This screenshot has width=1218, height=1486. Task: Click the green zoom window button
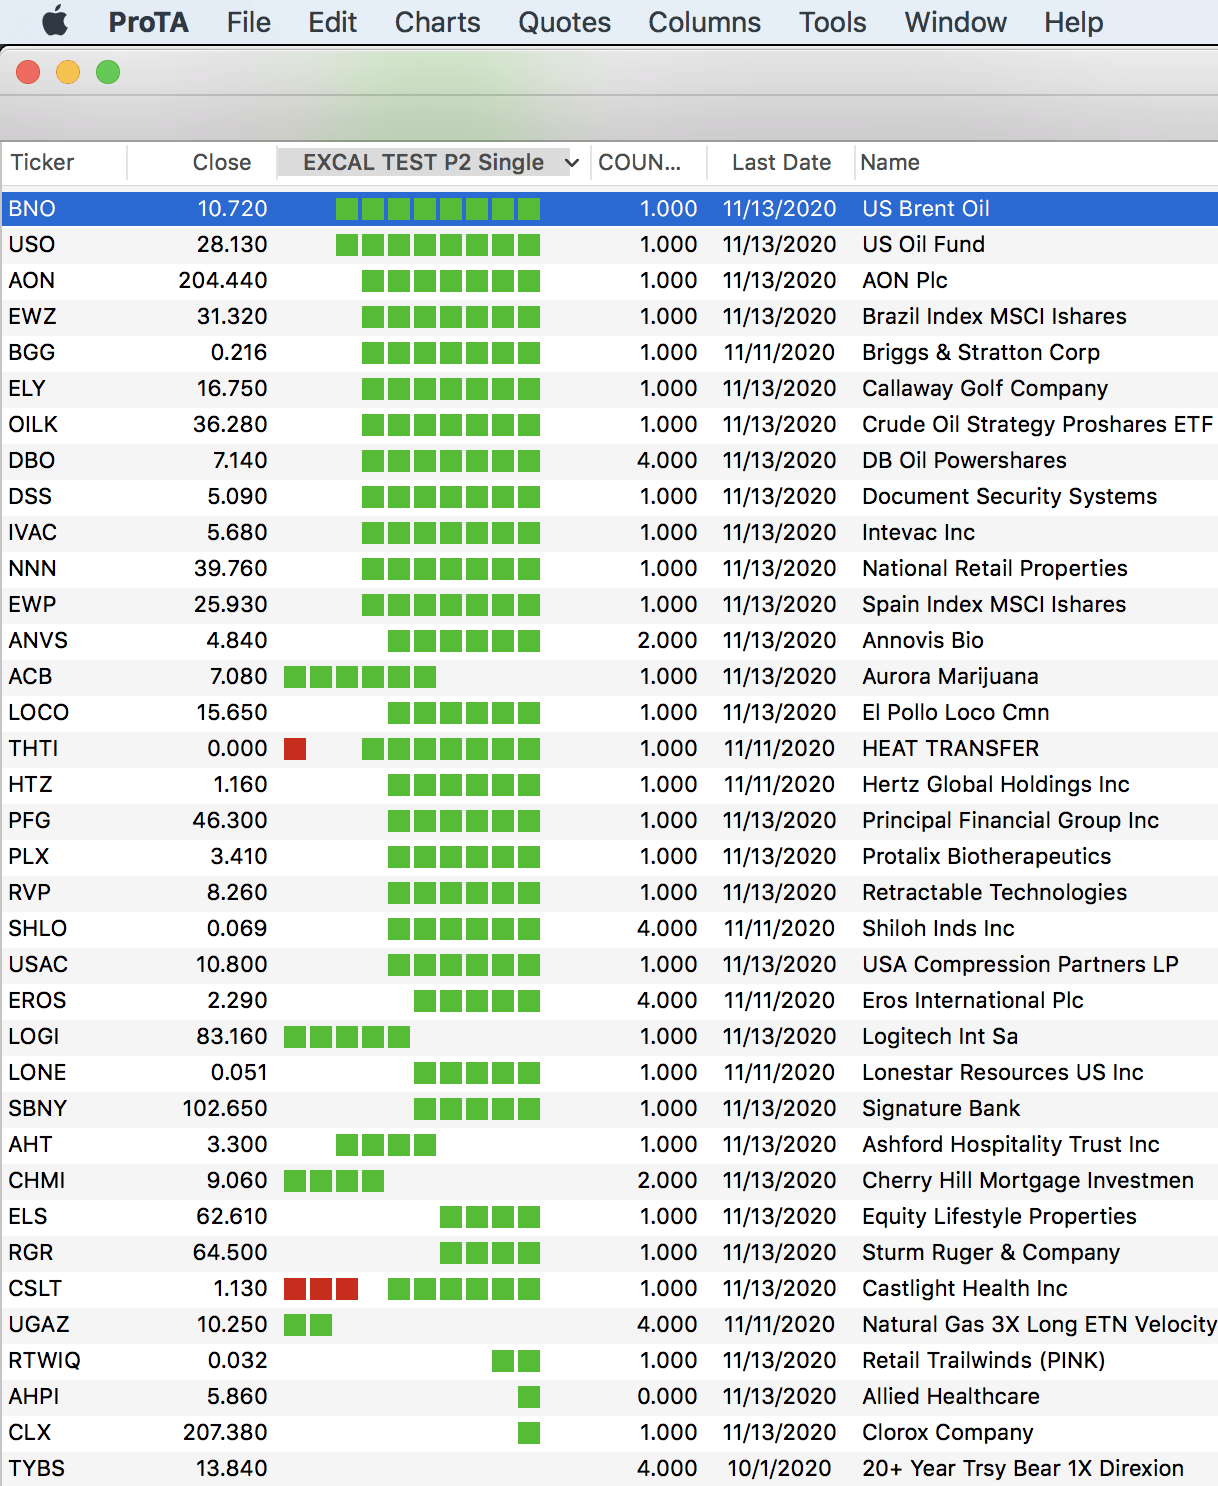click(108, 72)
